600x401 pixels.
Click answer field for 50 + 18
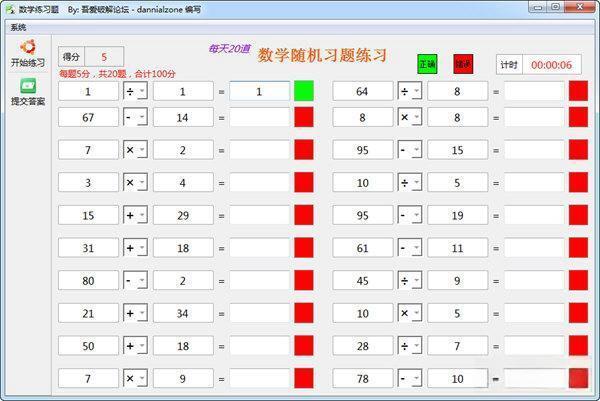[x=259, y=346]
